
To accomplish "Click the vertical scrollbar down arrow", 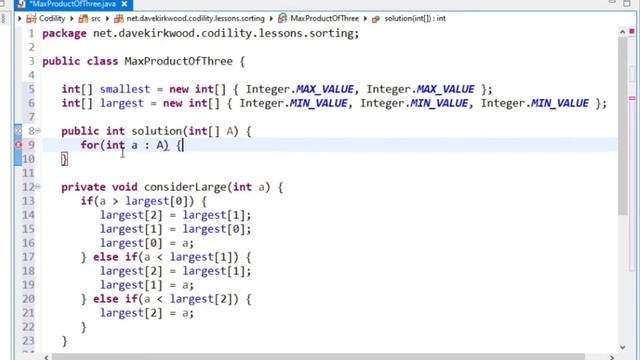I will click(622, 347).
